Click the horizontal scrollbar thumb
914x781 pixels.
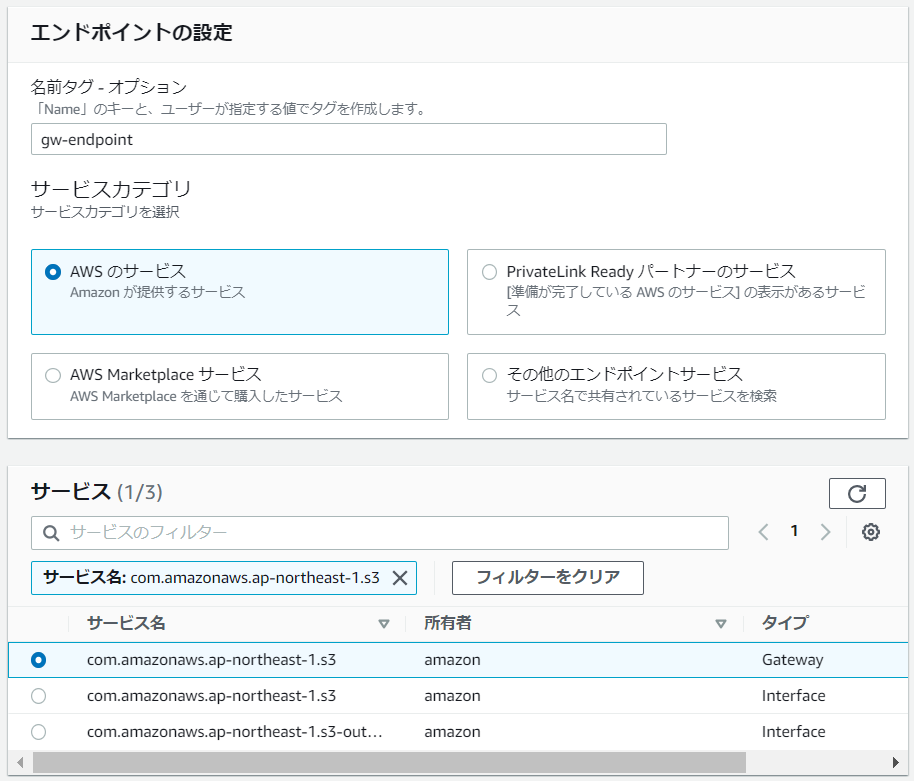click(x=389, y=762)
